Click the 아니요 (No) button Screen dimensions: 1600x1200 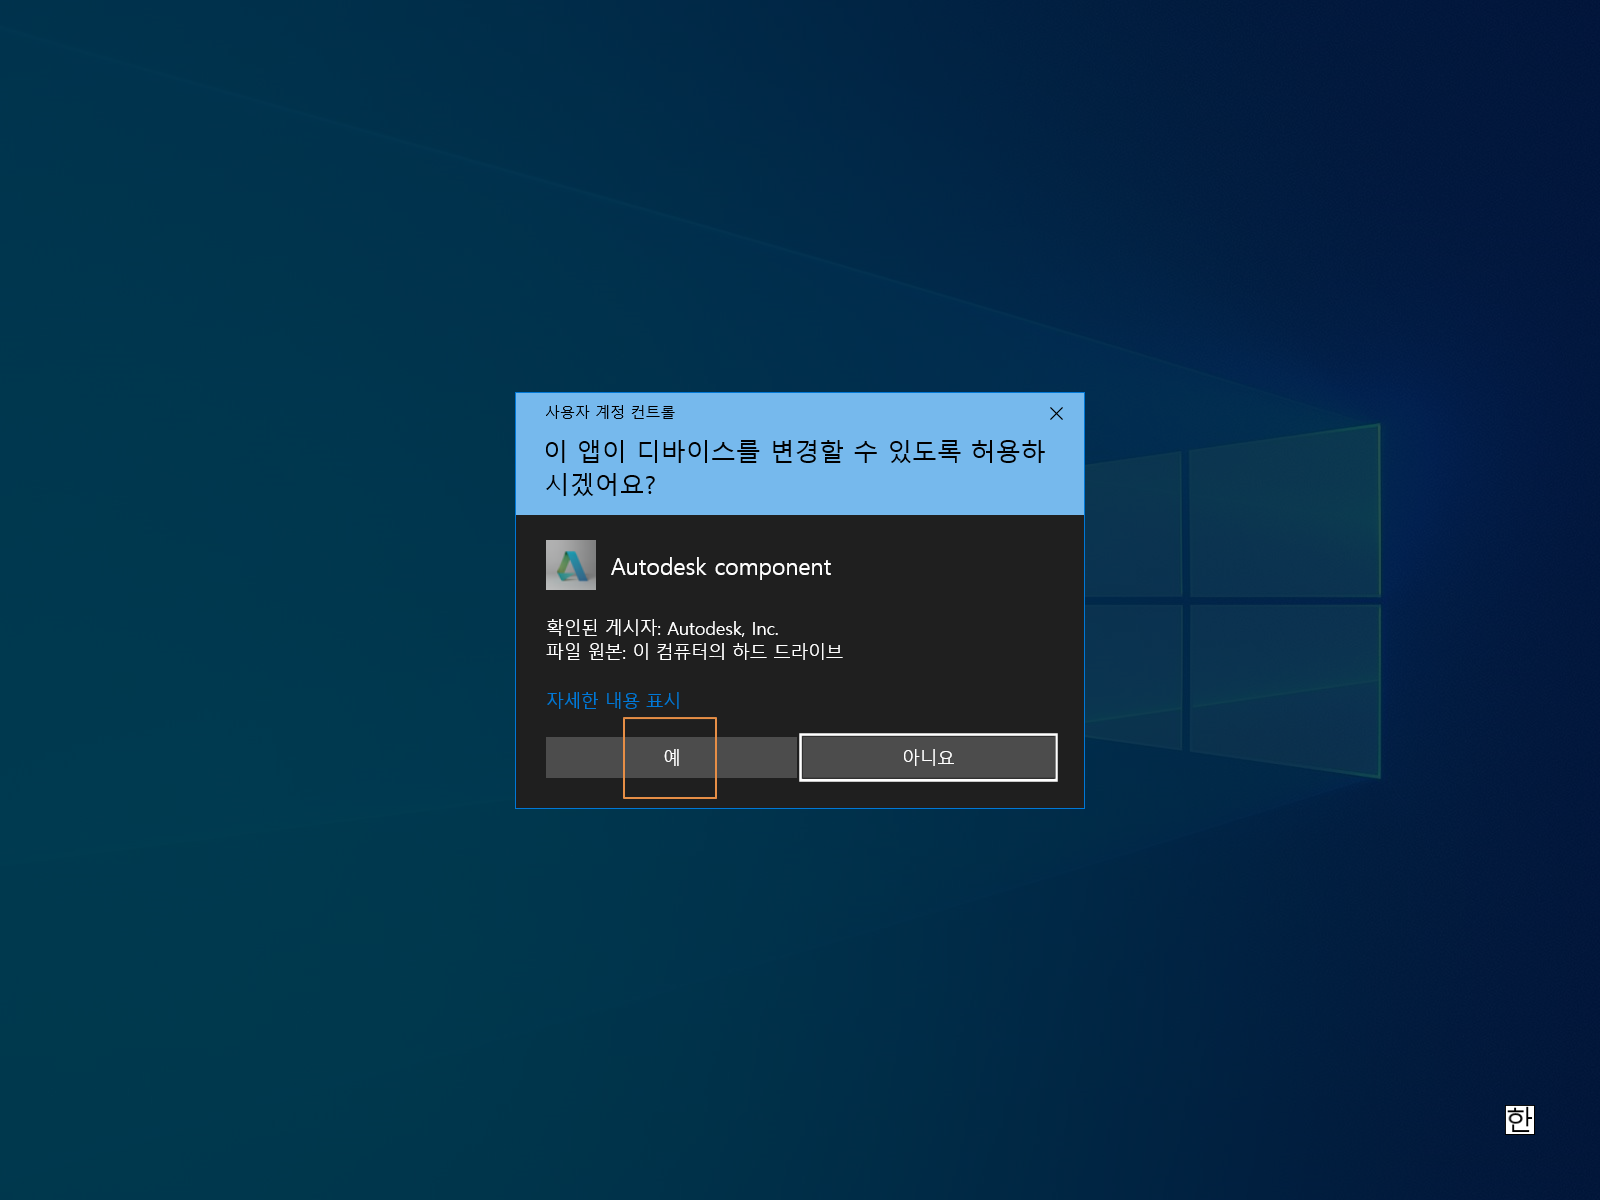tap(928, 757)
